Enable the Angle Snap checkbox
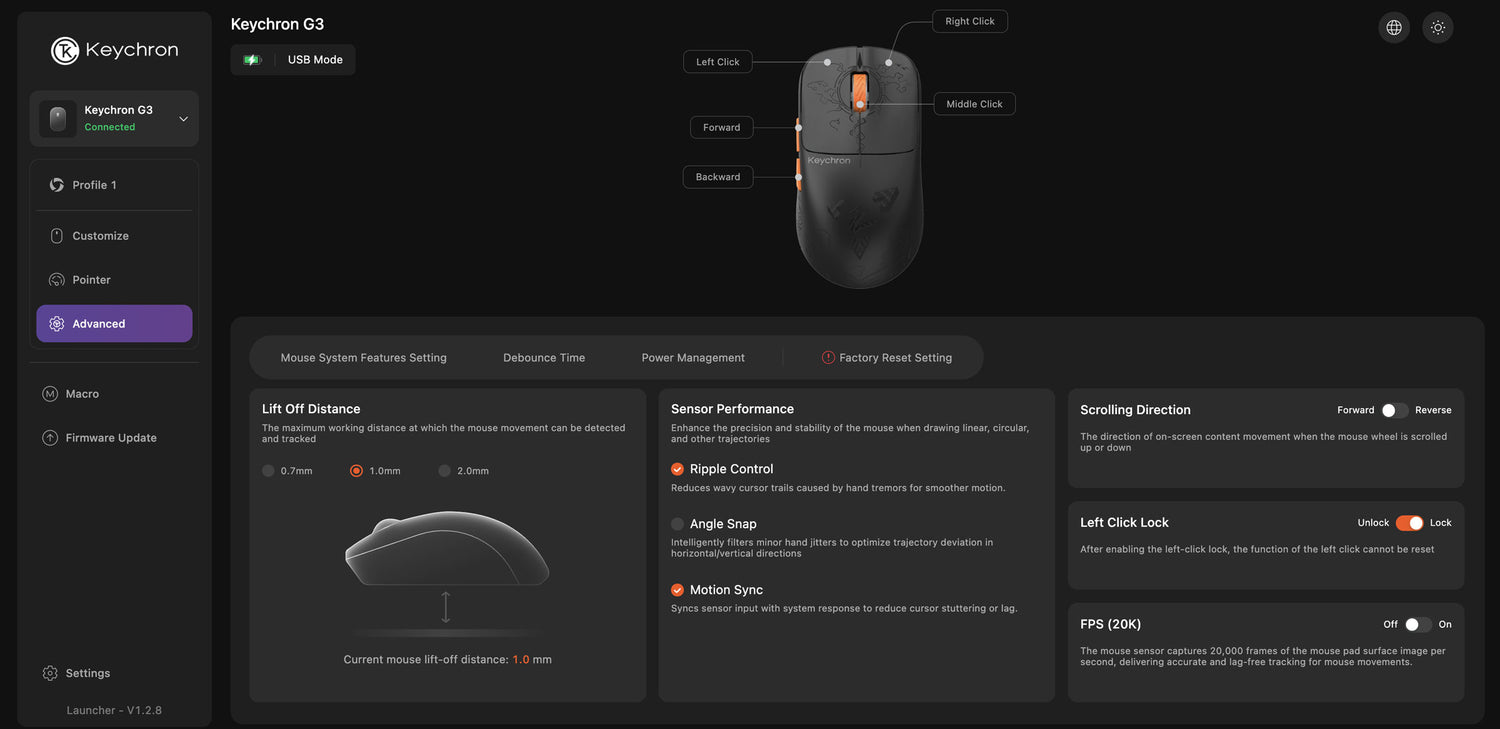This screenshot has width=1500, height=729. tap(678, 524)
